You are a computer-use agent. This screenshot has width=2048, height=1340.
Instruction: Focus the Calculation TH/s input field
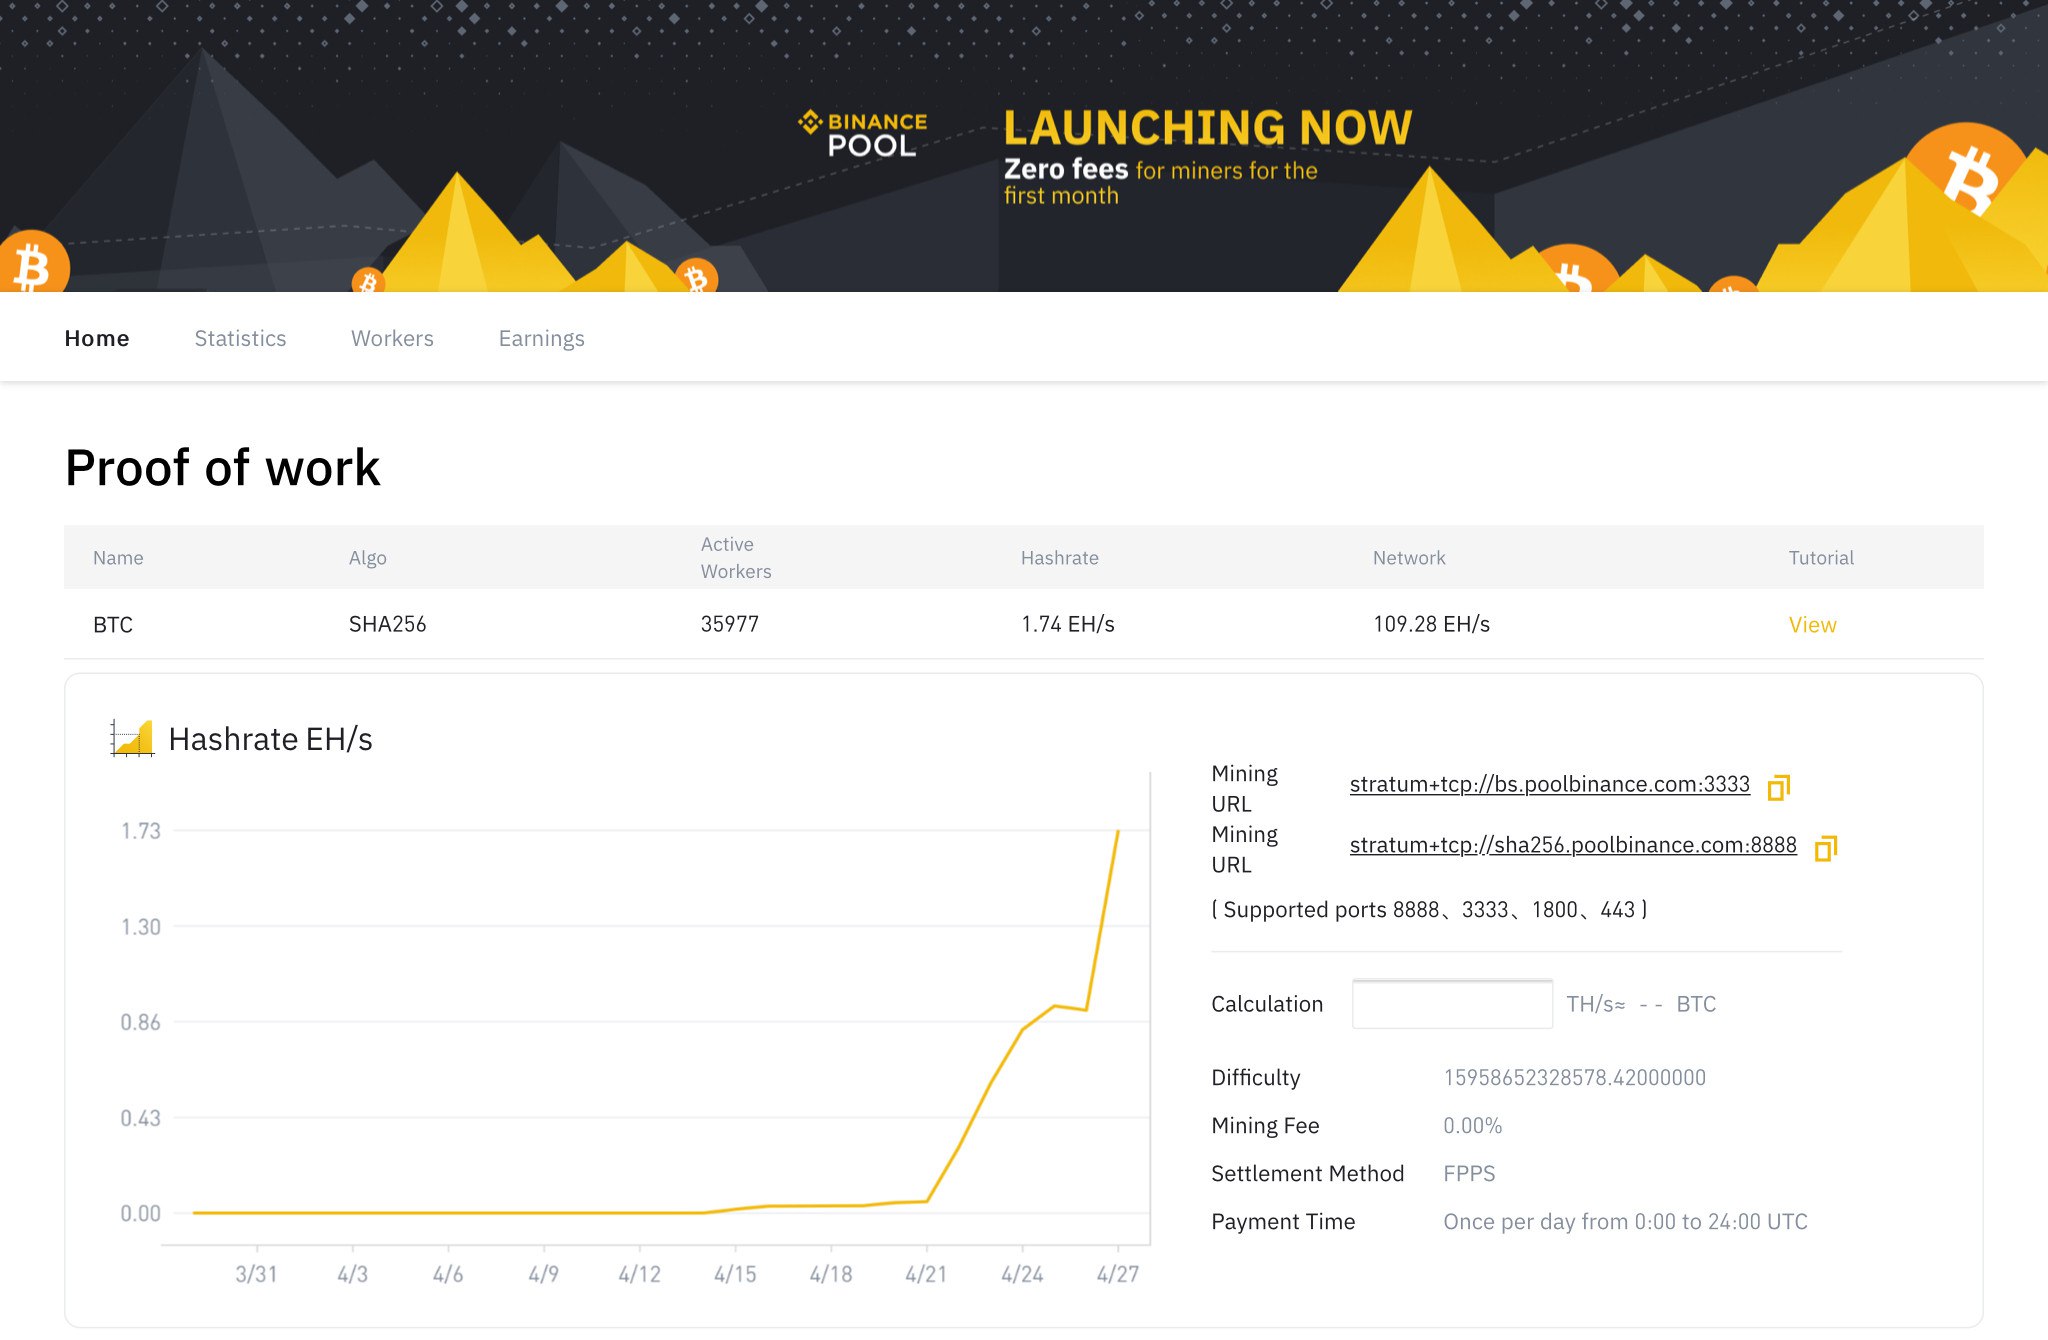(1451, 1004)
